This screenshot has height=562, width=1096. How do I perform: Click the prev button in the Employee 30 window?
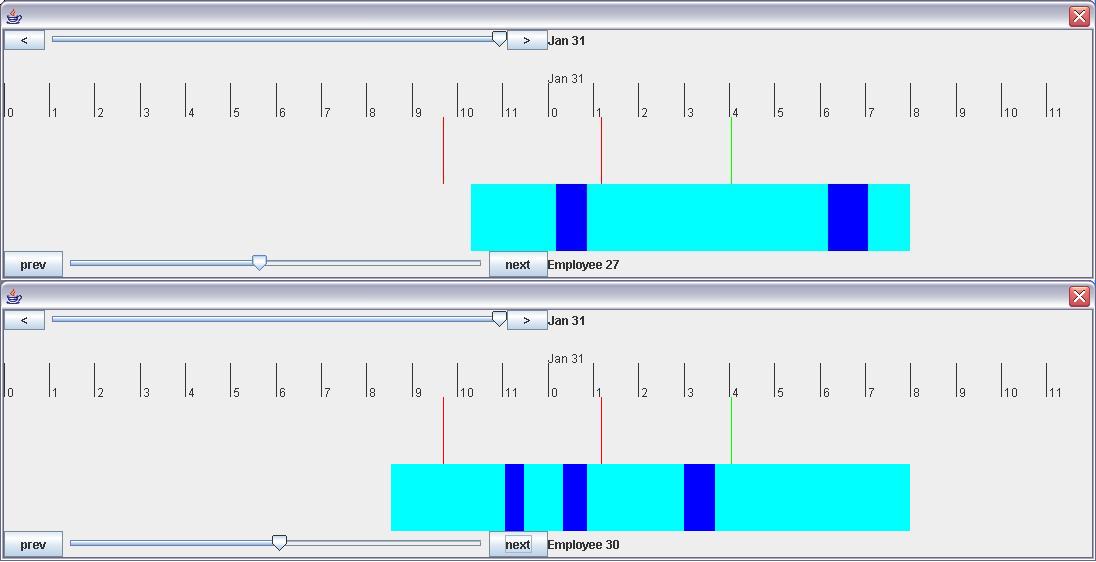[x=34, y=545]
